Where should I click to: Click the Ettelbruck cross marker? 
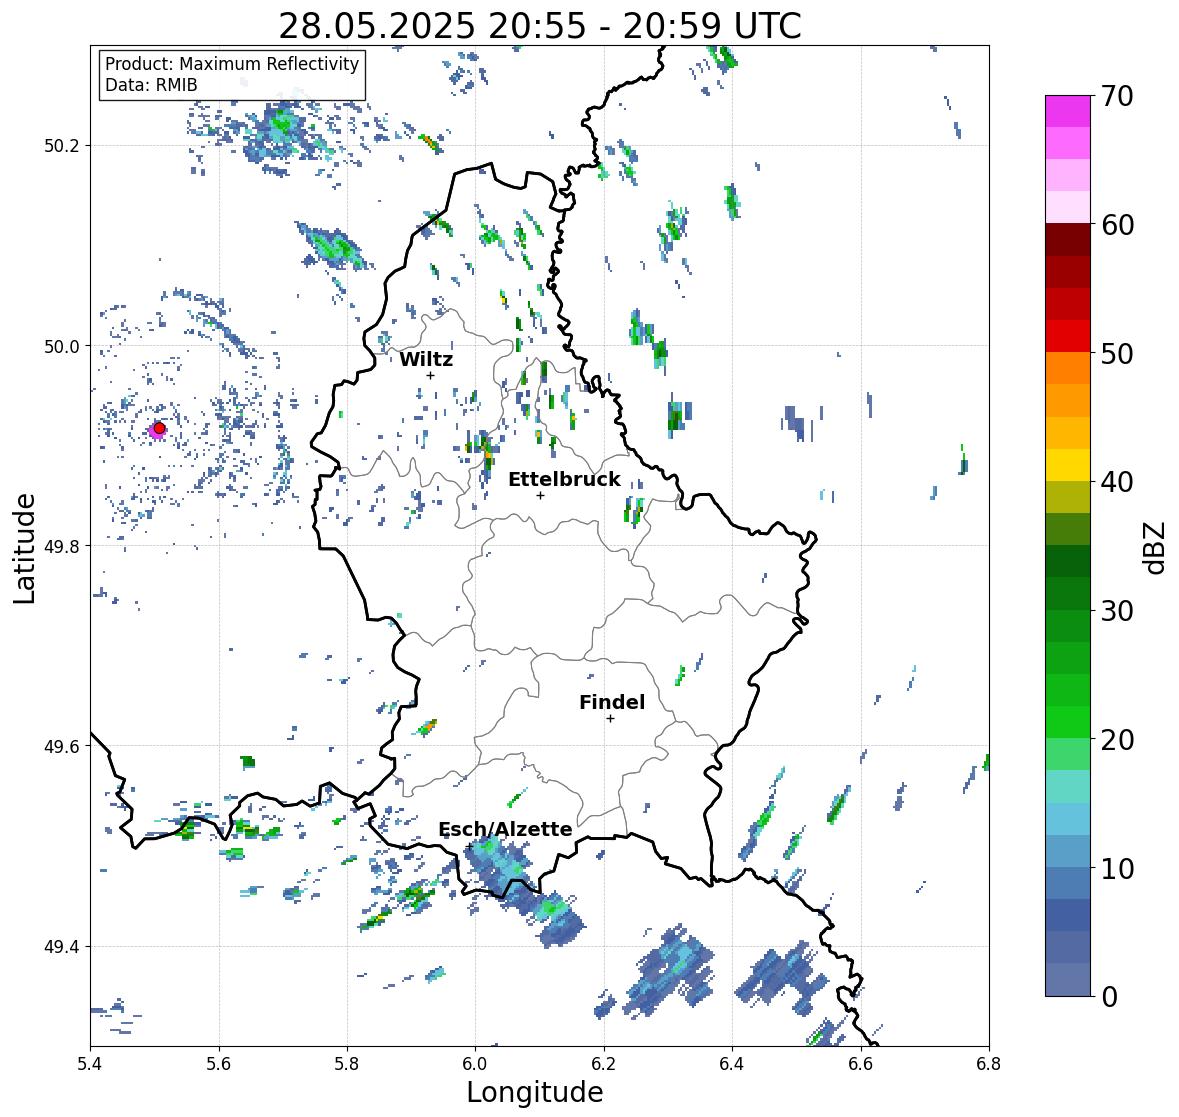pos(540,495)
